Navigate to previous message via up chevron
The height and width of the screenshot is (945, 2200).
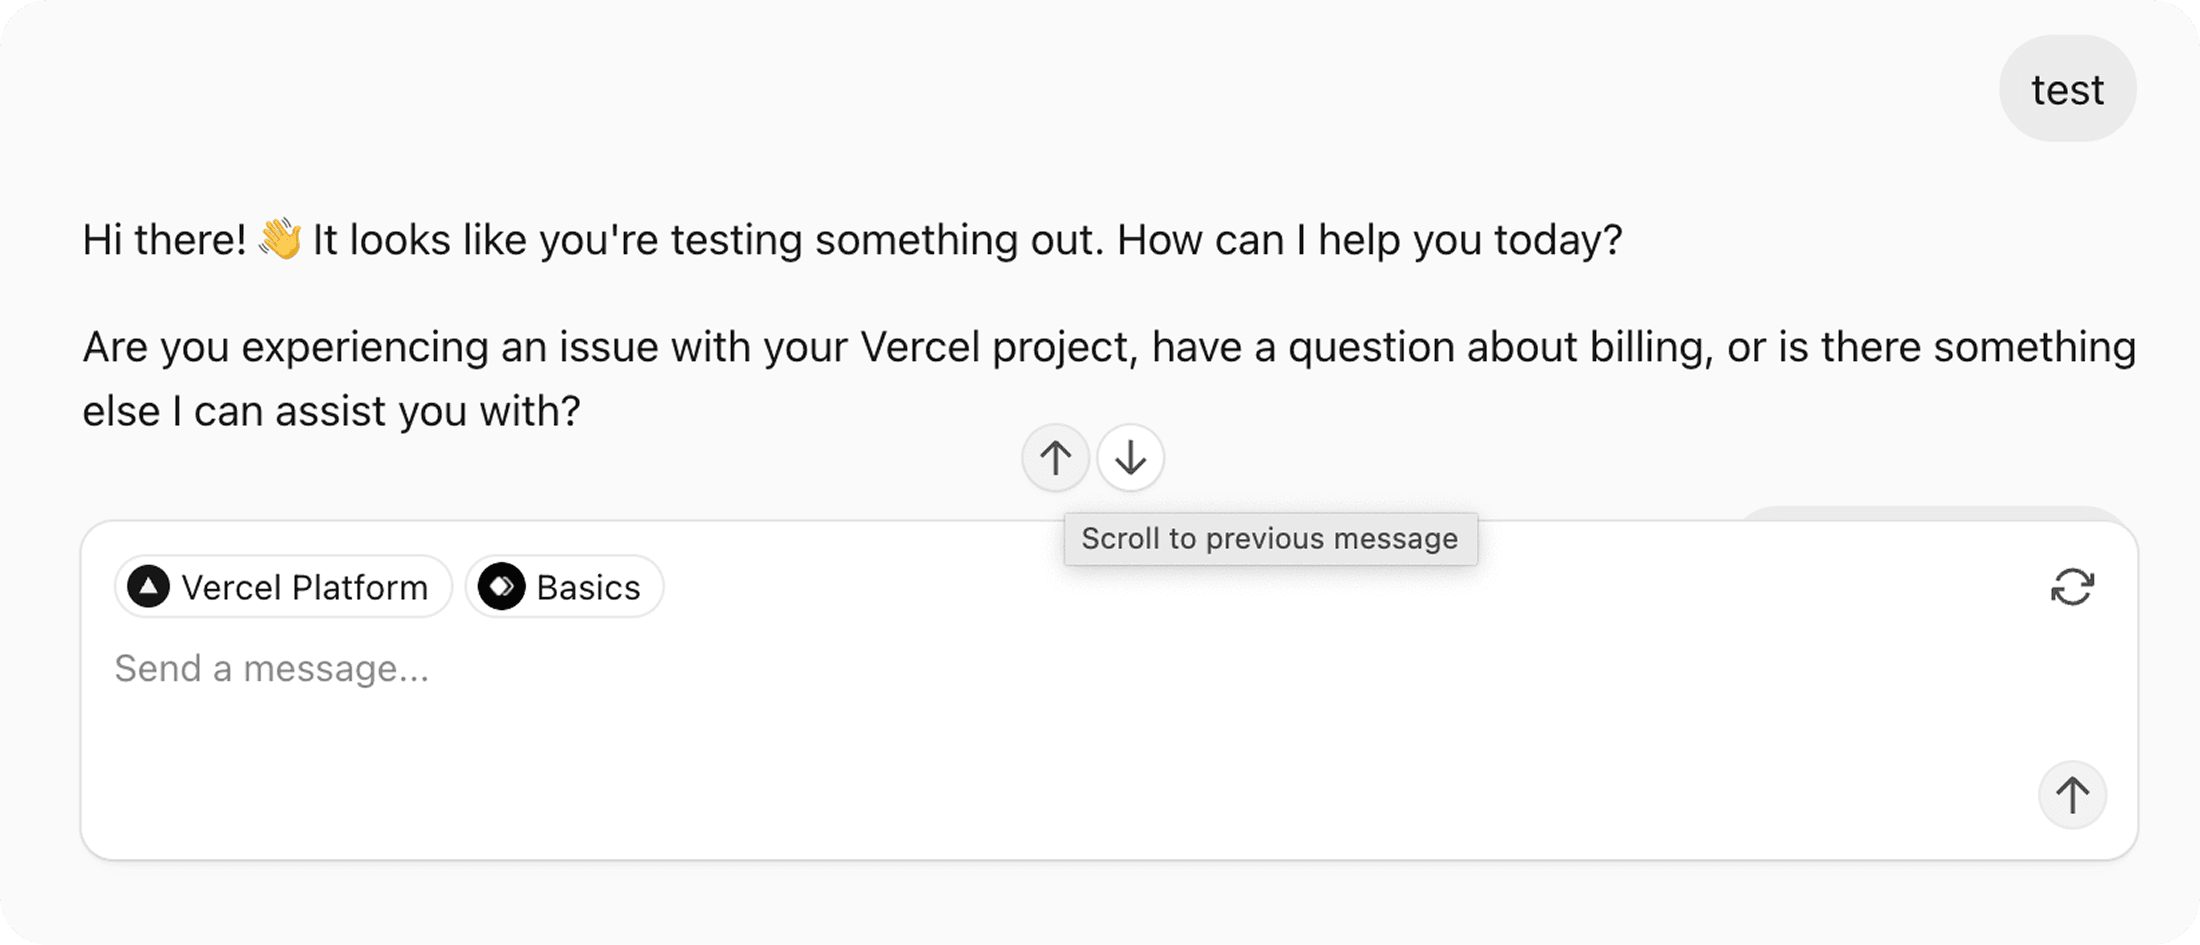pos(1055,458)
